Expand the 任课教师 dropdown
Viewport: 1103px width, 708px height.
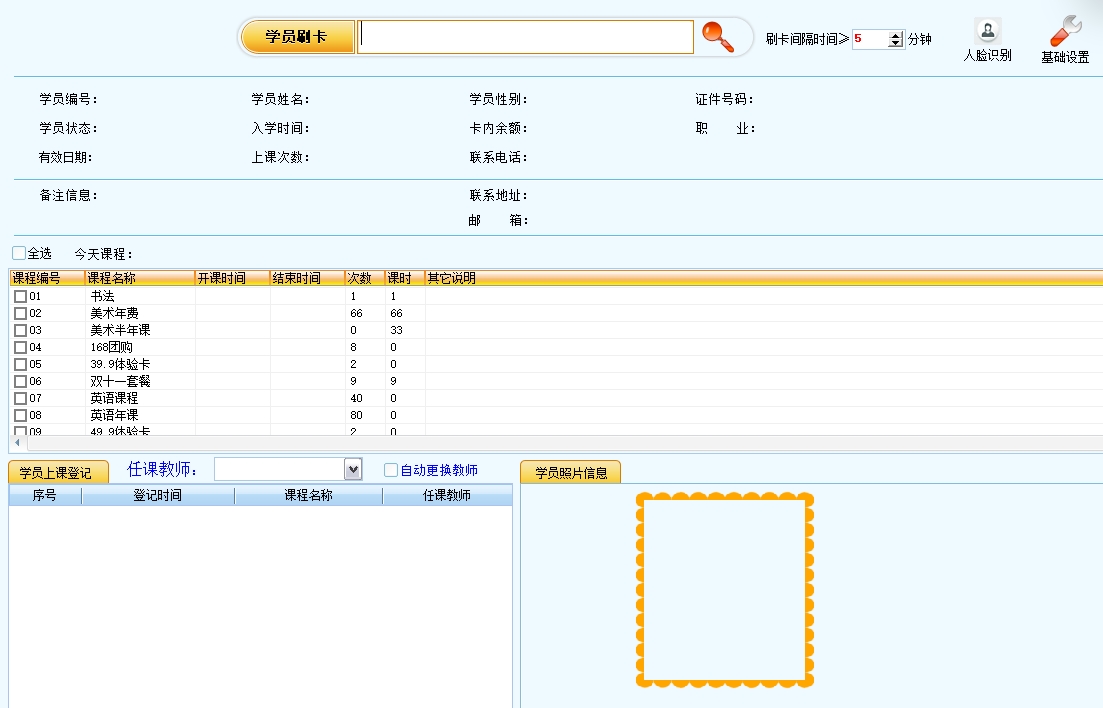352,469
